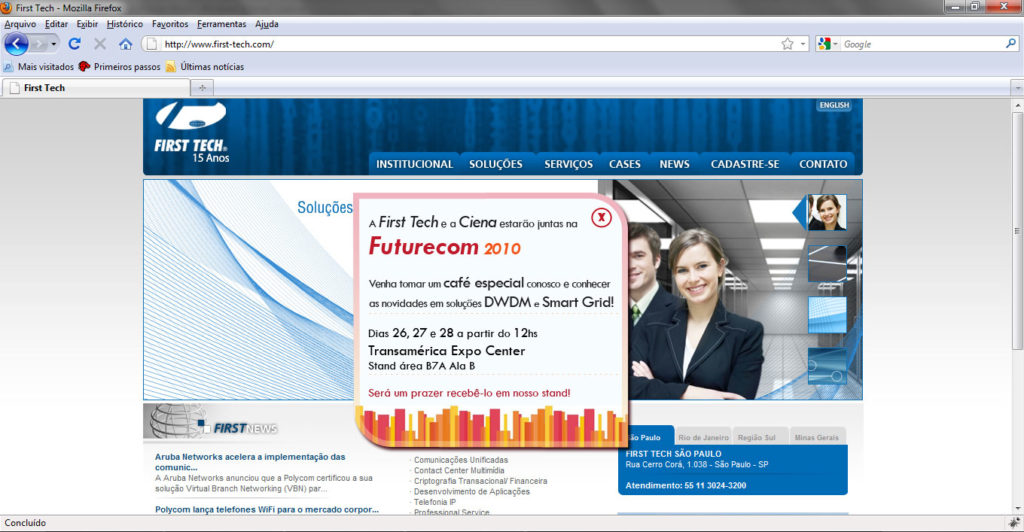
Task: Click the page identity icon in address bar
Action: [152, 44]
